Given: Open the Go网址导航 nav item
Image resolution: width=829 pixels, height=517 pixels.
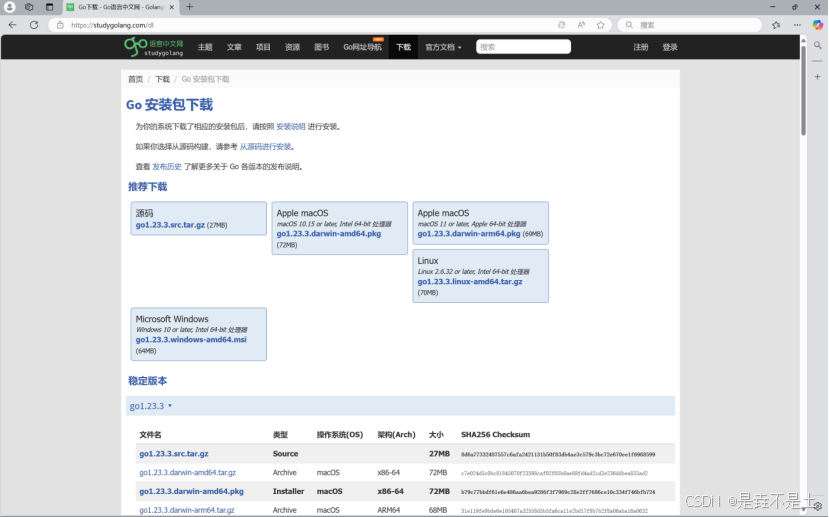Looking at the screenshot, I should [362, 47].
